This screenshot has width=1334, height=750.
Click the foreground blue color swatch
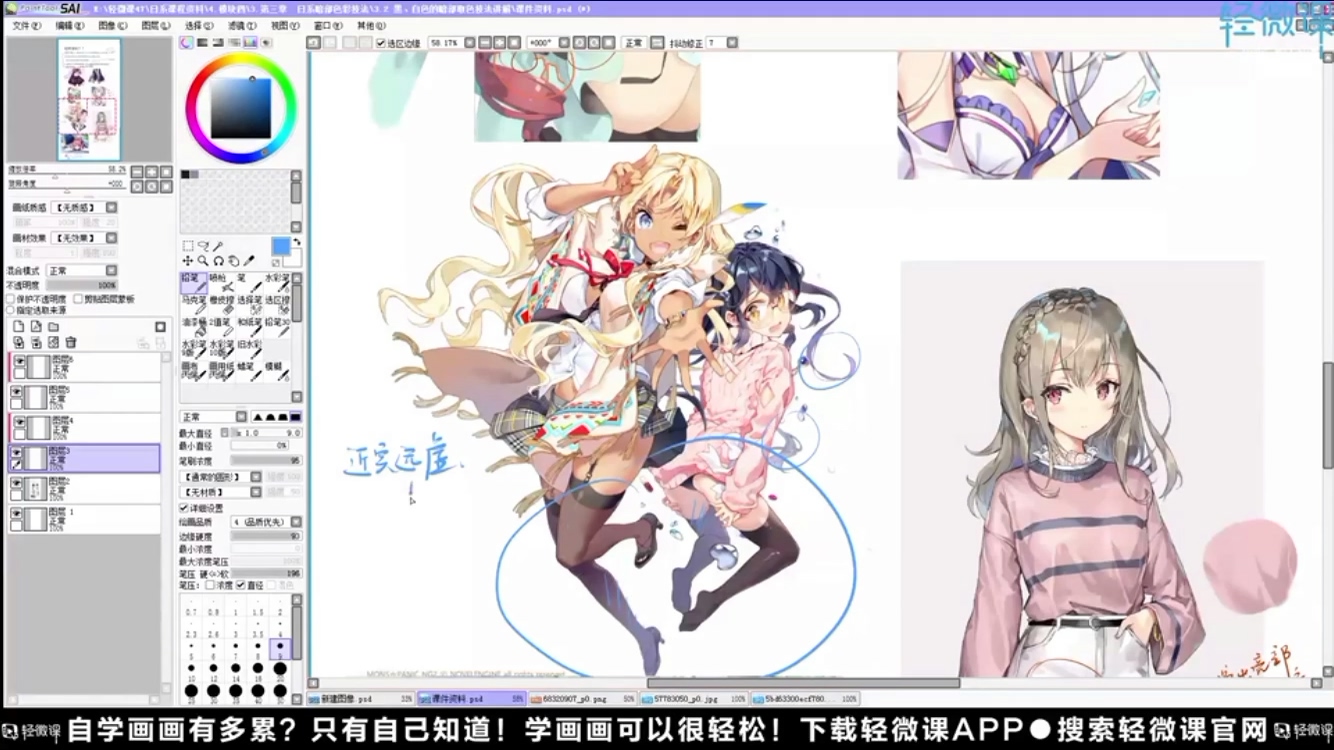tap(281, 247)
